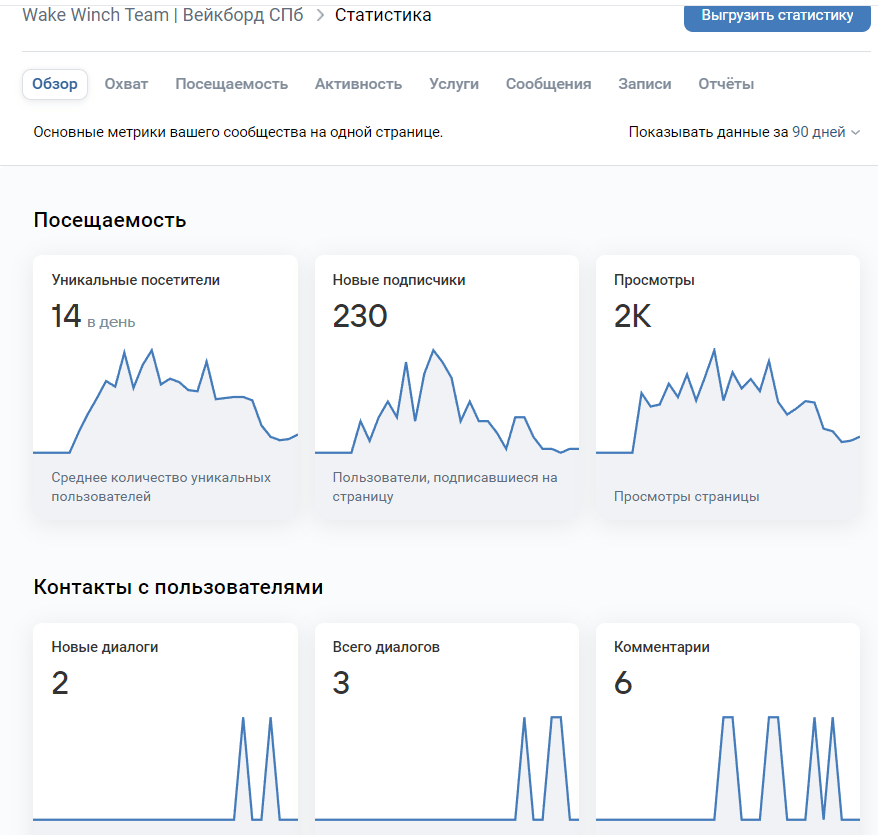Screen dimensions: 878x835
Task: Click the Статистика breadcrumb title
Action: [x=383, y=15]
